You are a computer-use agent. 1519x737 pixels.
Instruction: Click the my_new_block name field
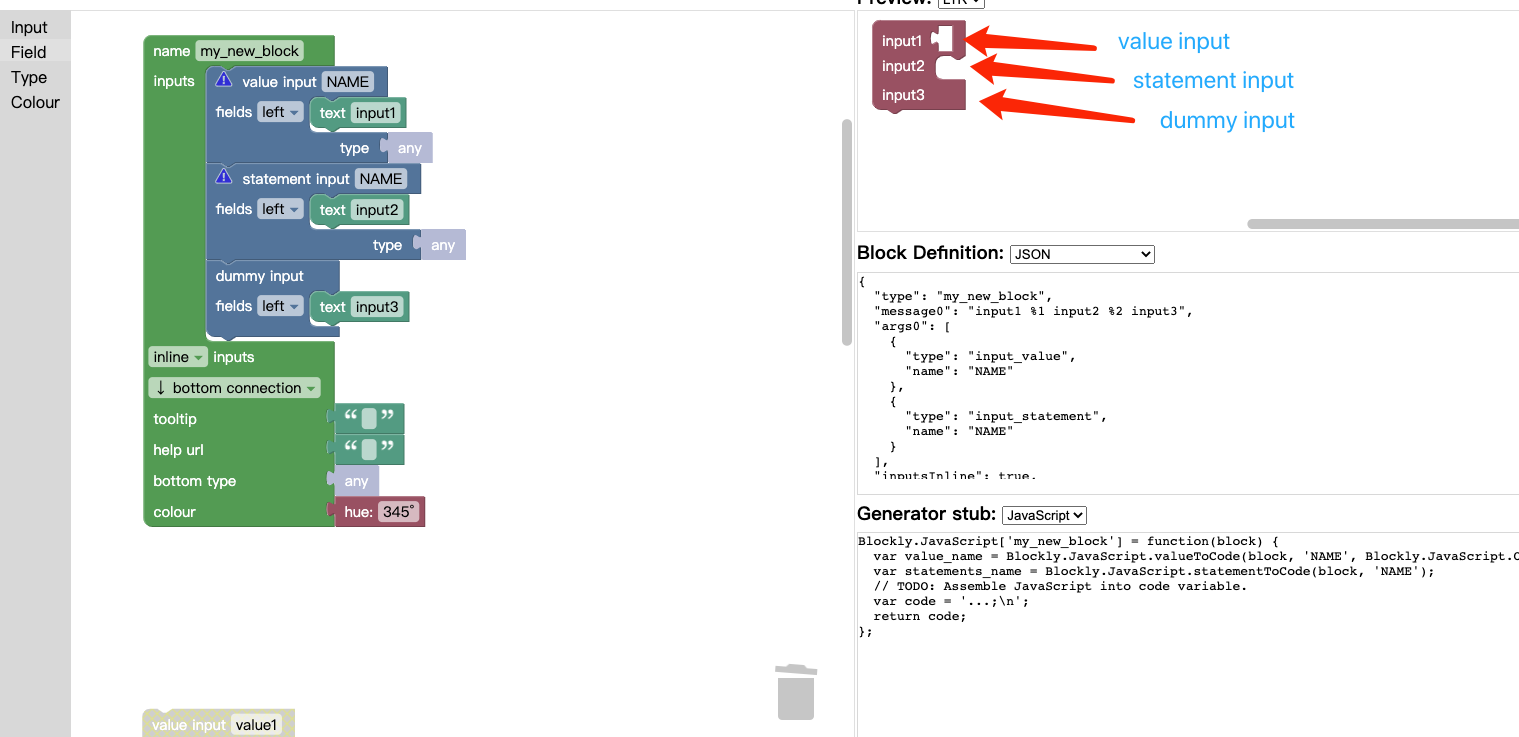click(x=249, y=50)
